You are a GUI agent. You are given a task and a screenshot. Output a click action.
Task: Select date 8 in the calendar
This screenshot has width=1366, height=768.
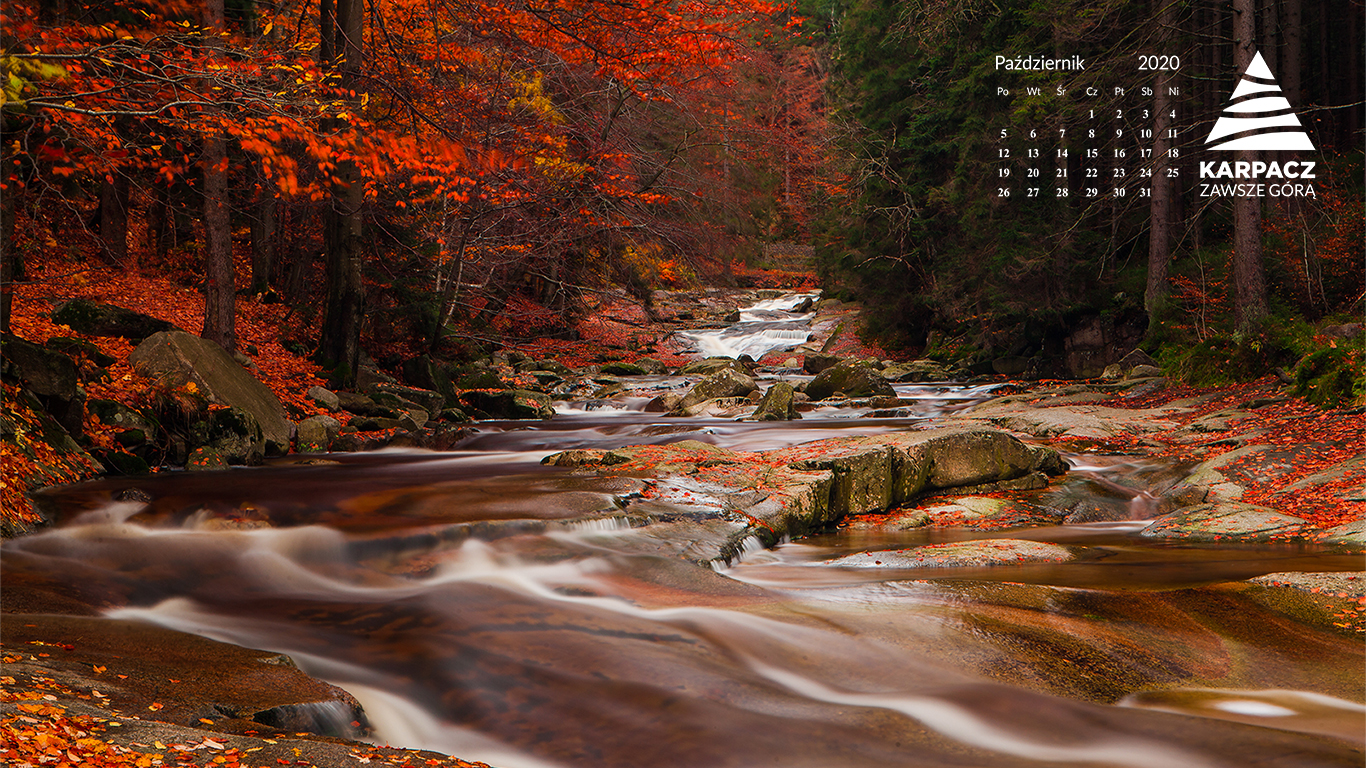point(1091,133)
